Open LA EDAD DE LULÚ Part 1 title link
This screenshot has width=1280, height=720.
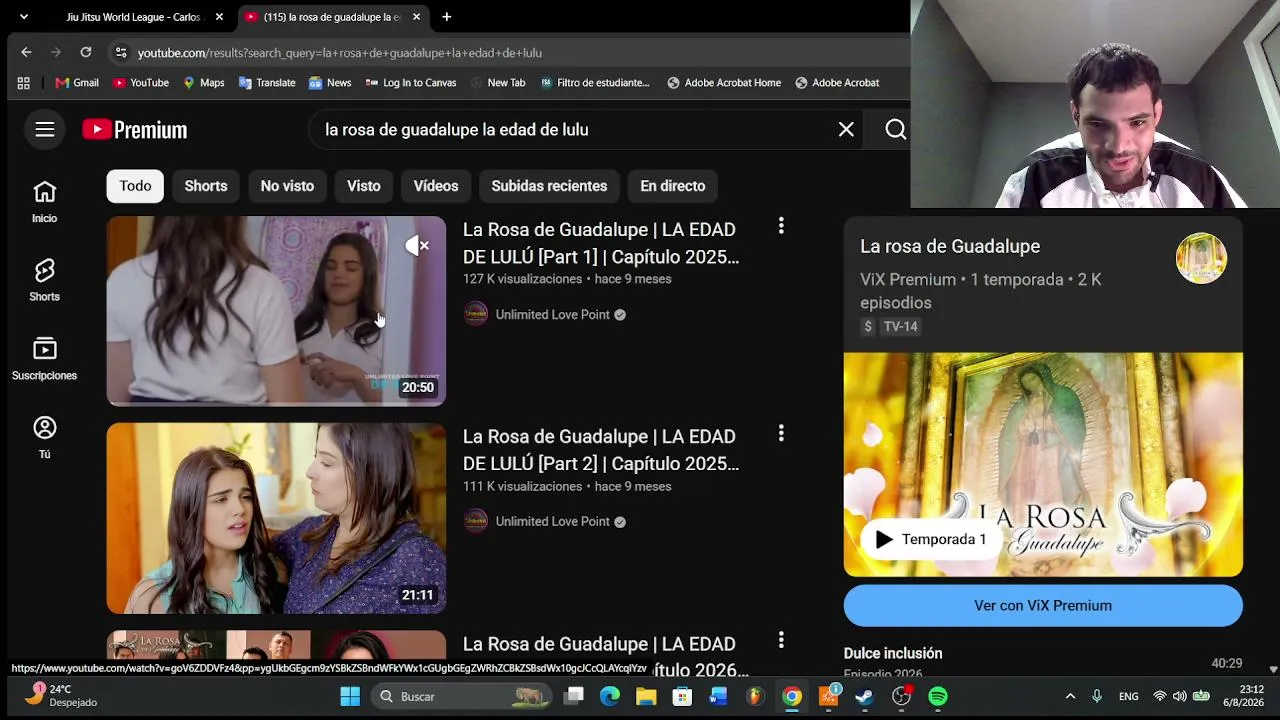pyautogui.click(x=601, y=243)
